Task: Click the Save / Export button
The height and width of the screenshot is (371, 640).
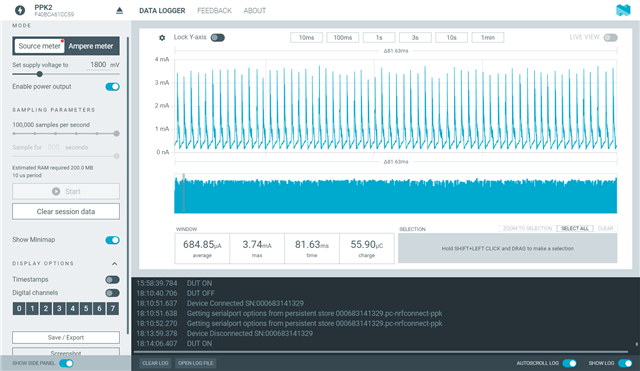Action: tap(66, 338)
